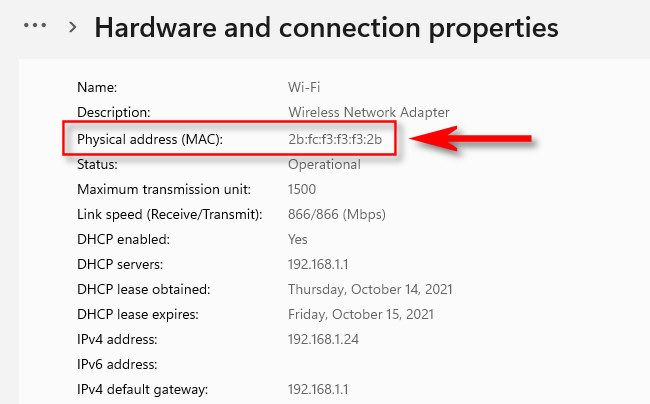This screenshot has width=650, height=404.
Task: Select the IPv4 default gateway address value
Action: [x=319, y=389]
